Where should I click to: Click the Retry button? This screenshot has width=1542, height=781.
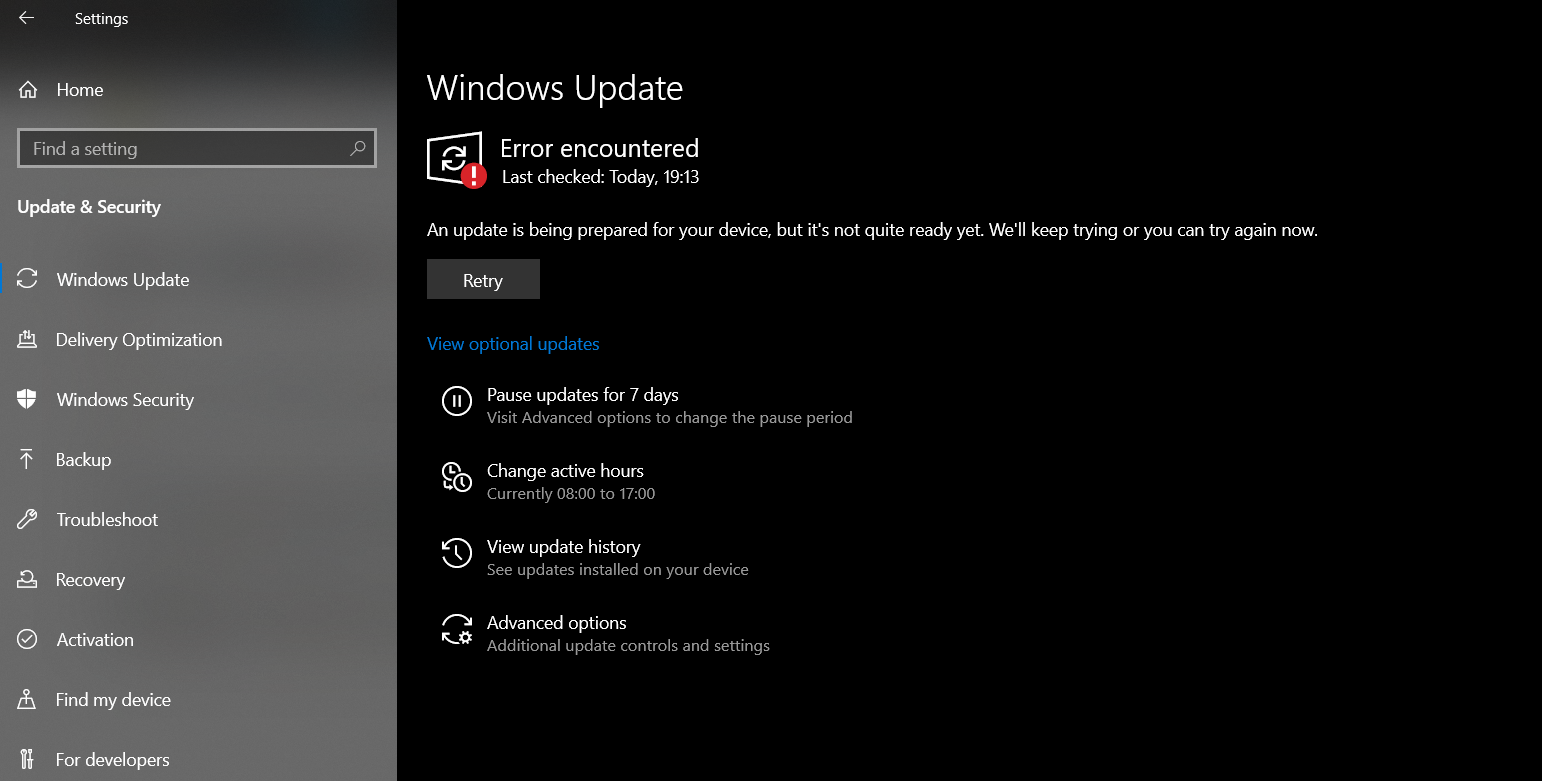click(483, 280)
